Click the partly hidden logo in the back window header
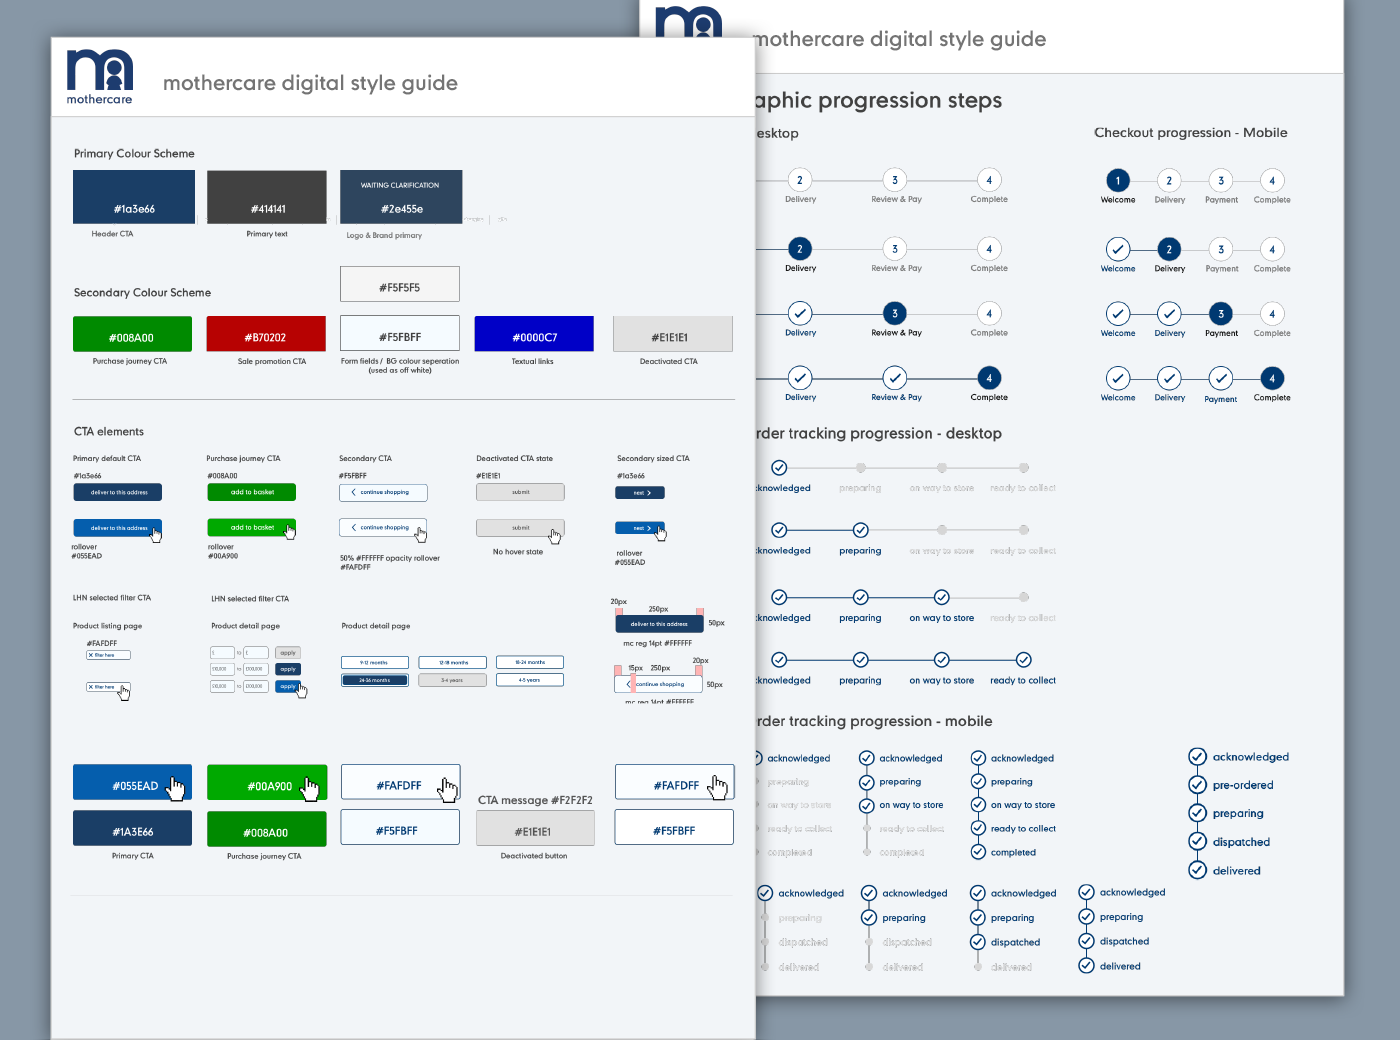This screenshot has width=1400, height=1040. (x=689, y=22)
